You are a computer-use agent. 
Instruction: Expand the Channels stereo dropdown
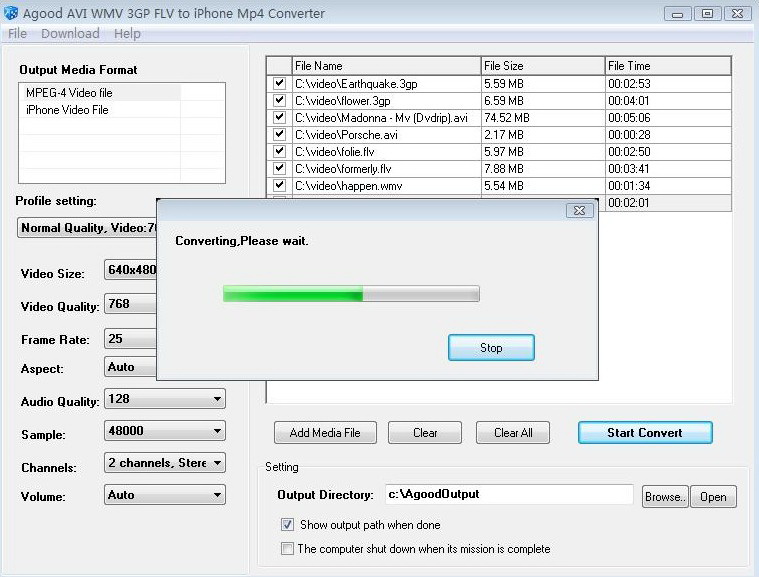coord(165,463)
